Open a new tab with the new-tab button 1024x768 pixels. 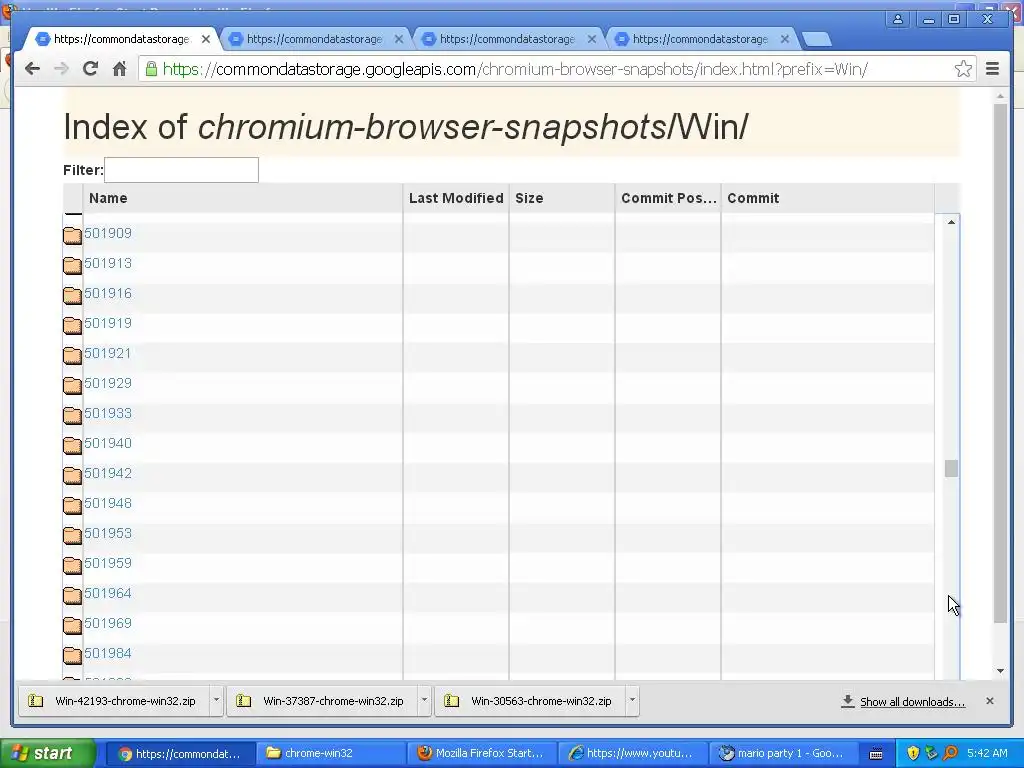816,39
